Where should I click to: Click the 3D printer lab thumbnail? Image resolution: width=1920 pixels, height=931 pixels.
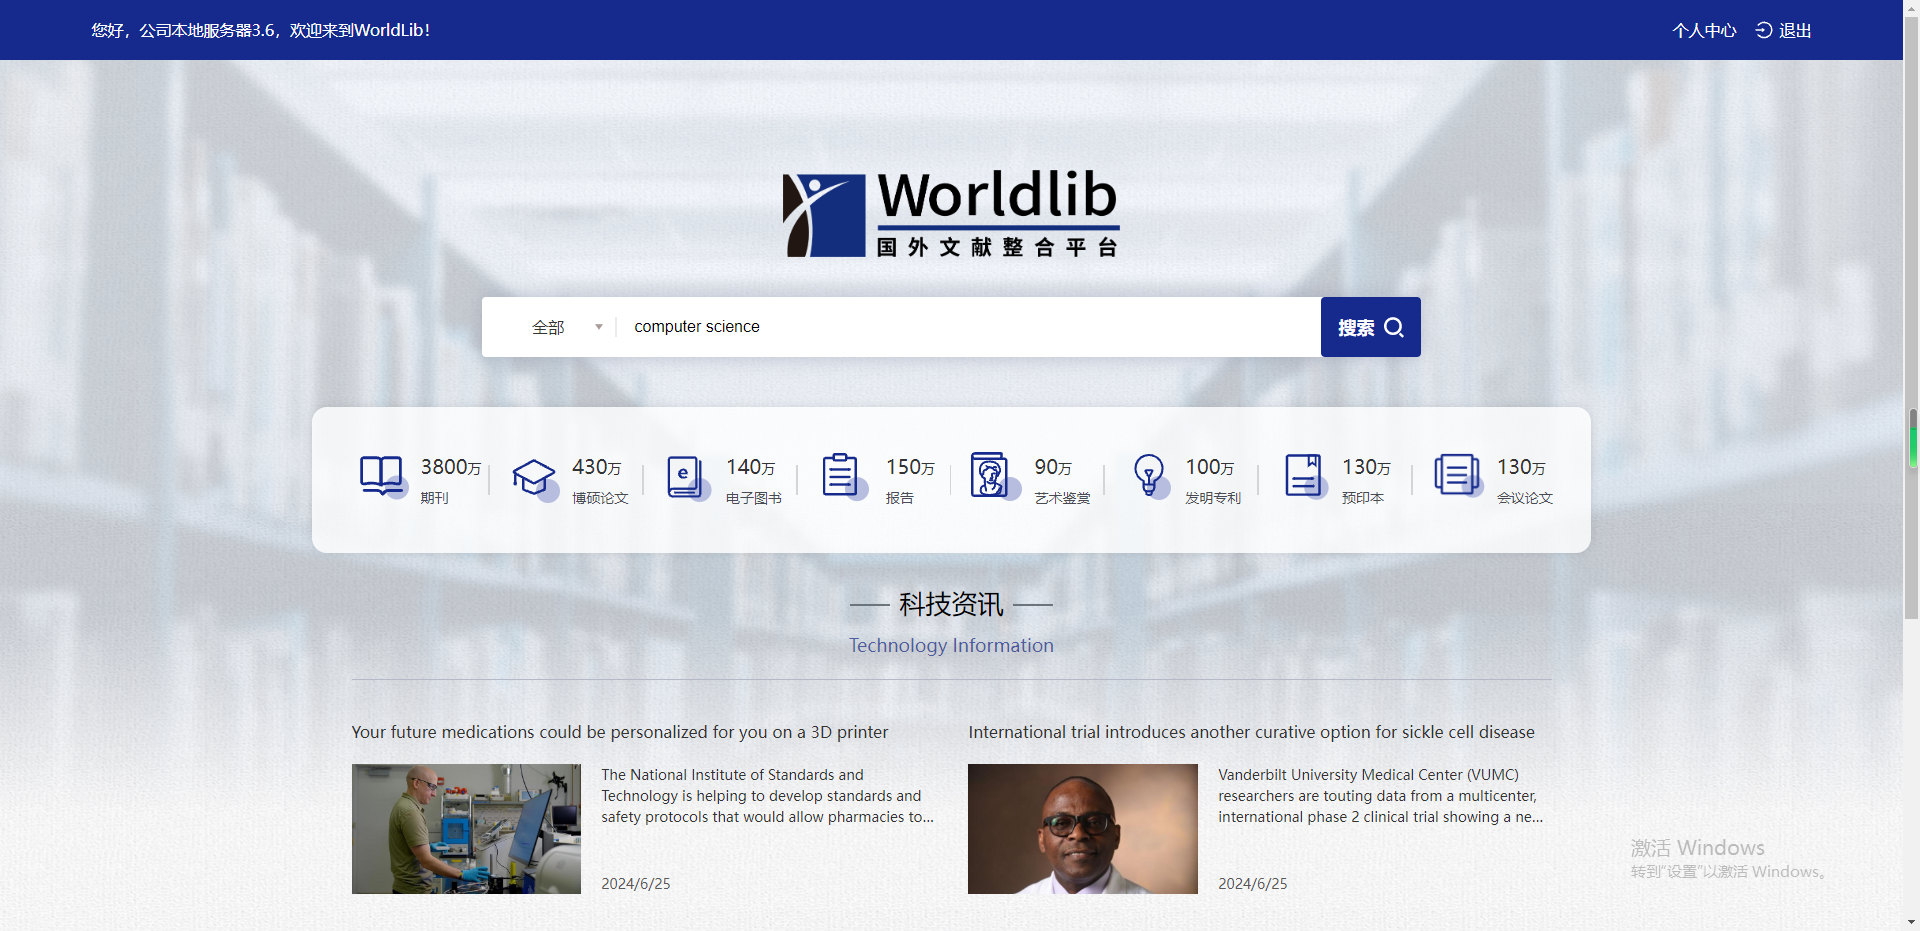[x=466, y=829]
